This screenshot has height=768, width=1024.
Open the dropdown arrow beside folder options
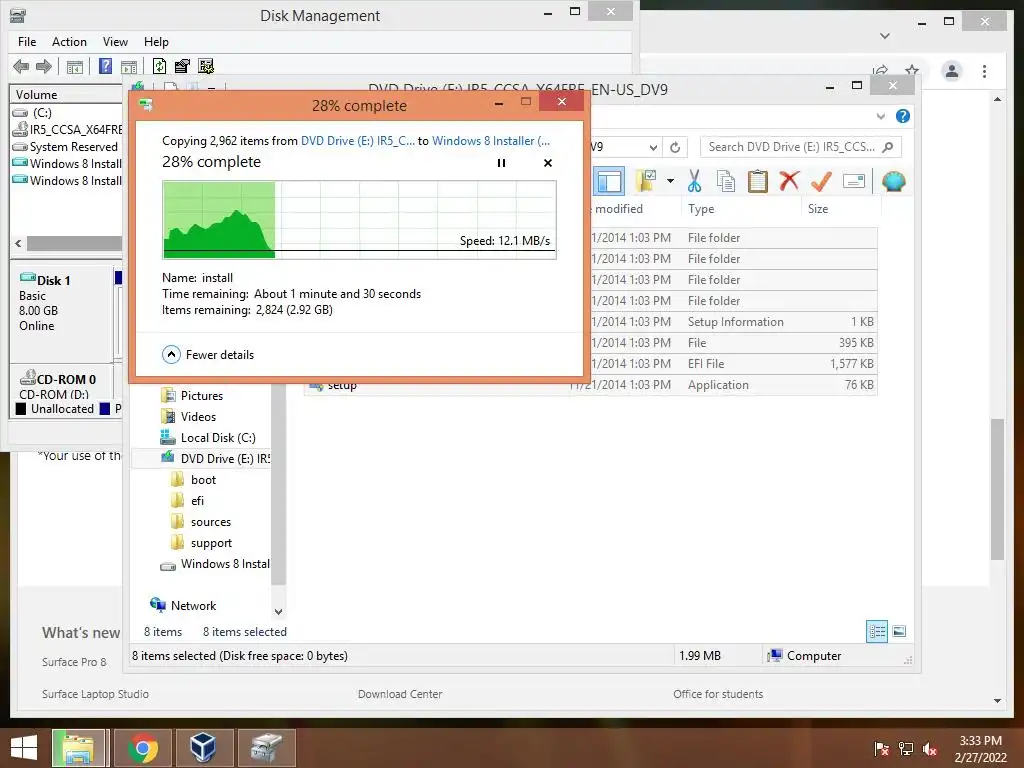point(670,181)
